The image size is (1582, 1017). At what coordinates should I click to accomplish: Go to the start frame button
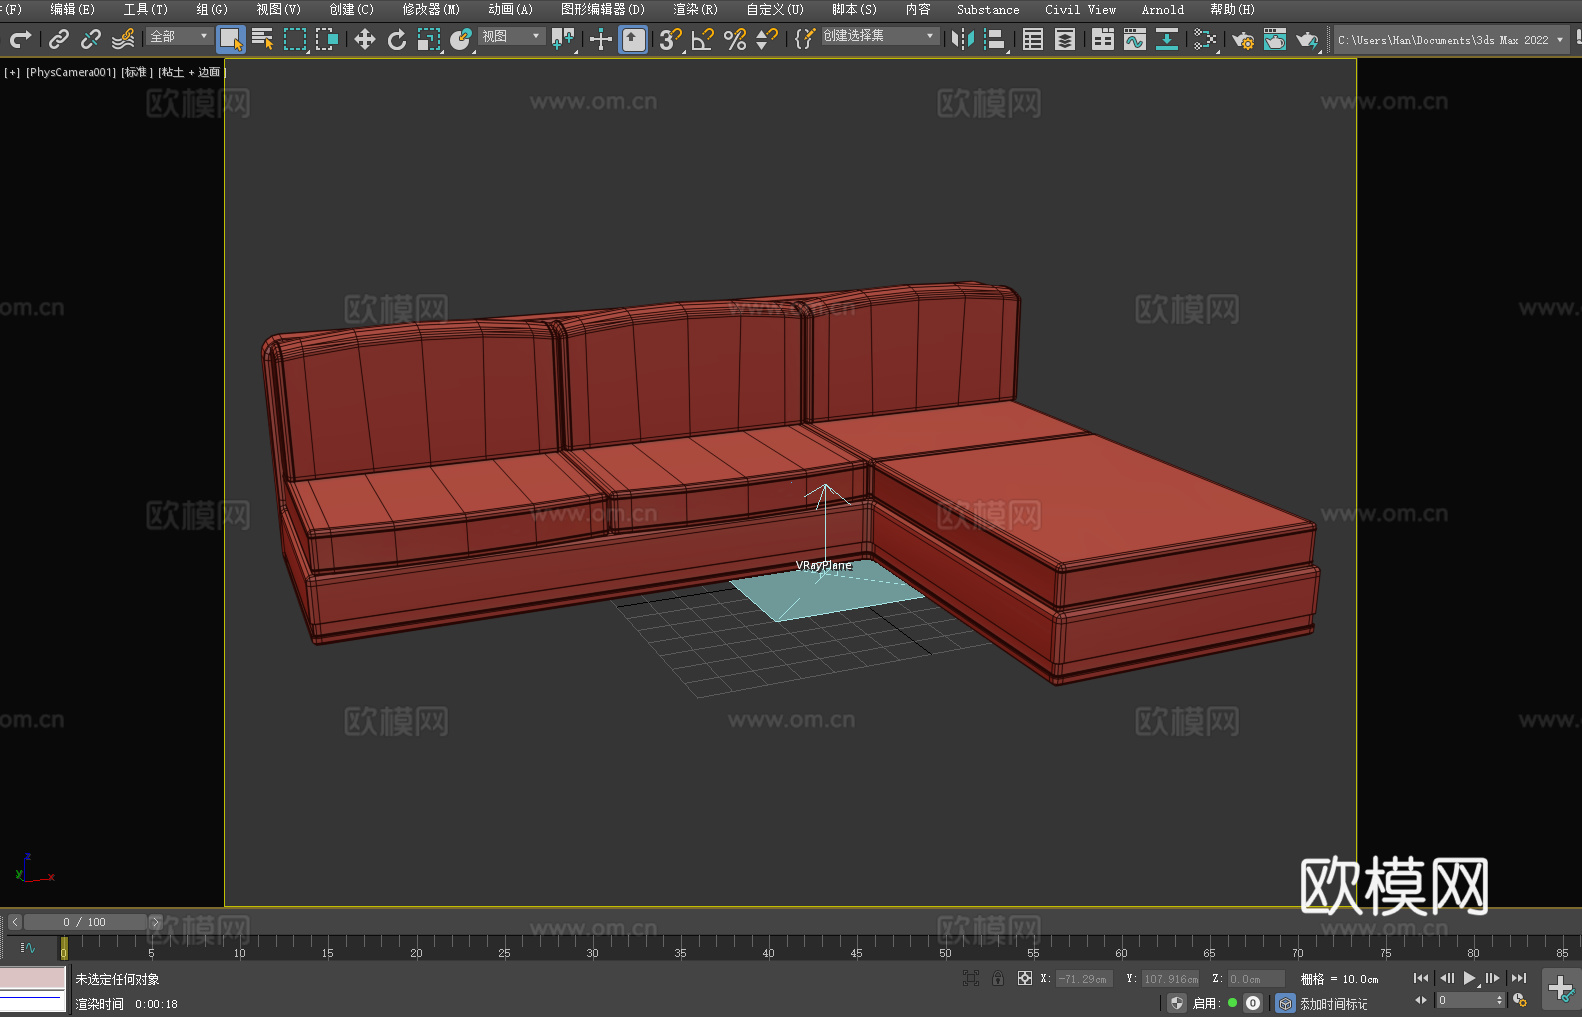pos(1421,978)
